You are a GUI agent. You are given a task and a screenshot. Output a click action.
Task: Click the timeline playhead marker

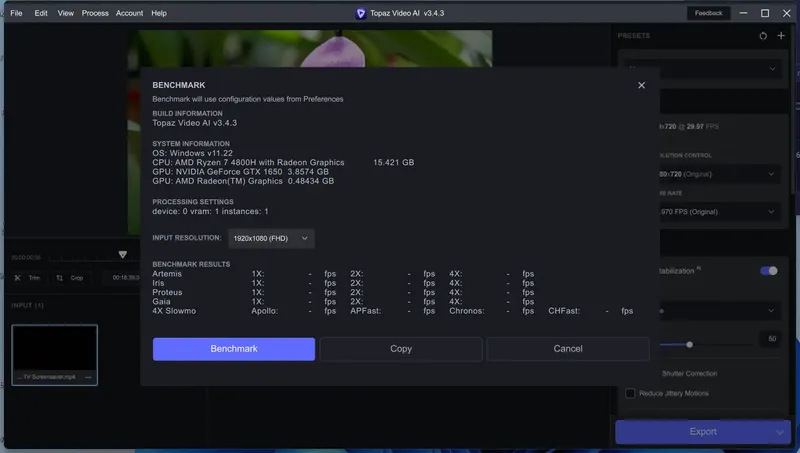coord(122,255)
